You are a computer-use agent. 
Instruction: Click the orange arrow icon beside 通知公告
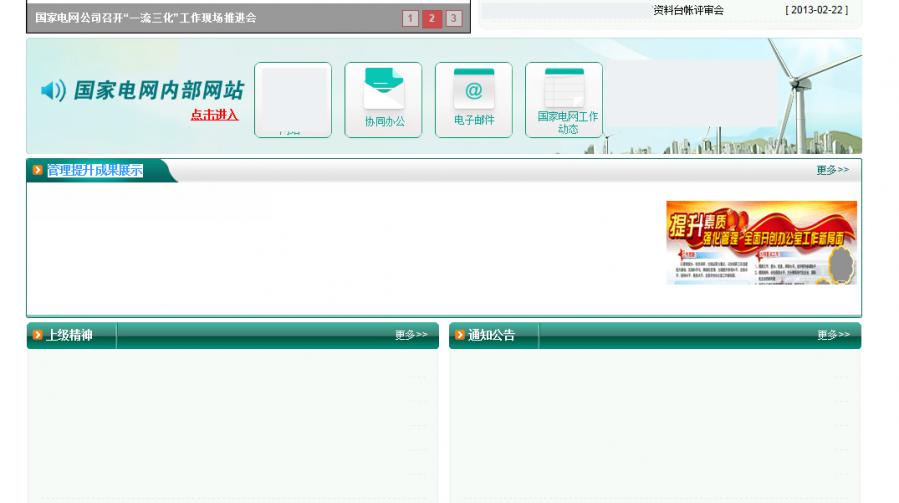[460, 335]
